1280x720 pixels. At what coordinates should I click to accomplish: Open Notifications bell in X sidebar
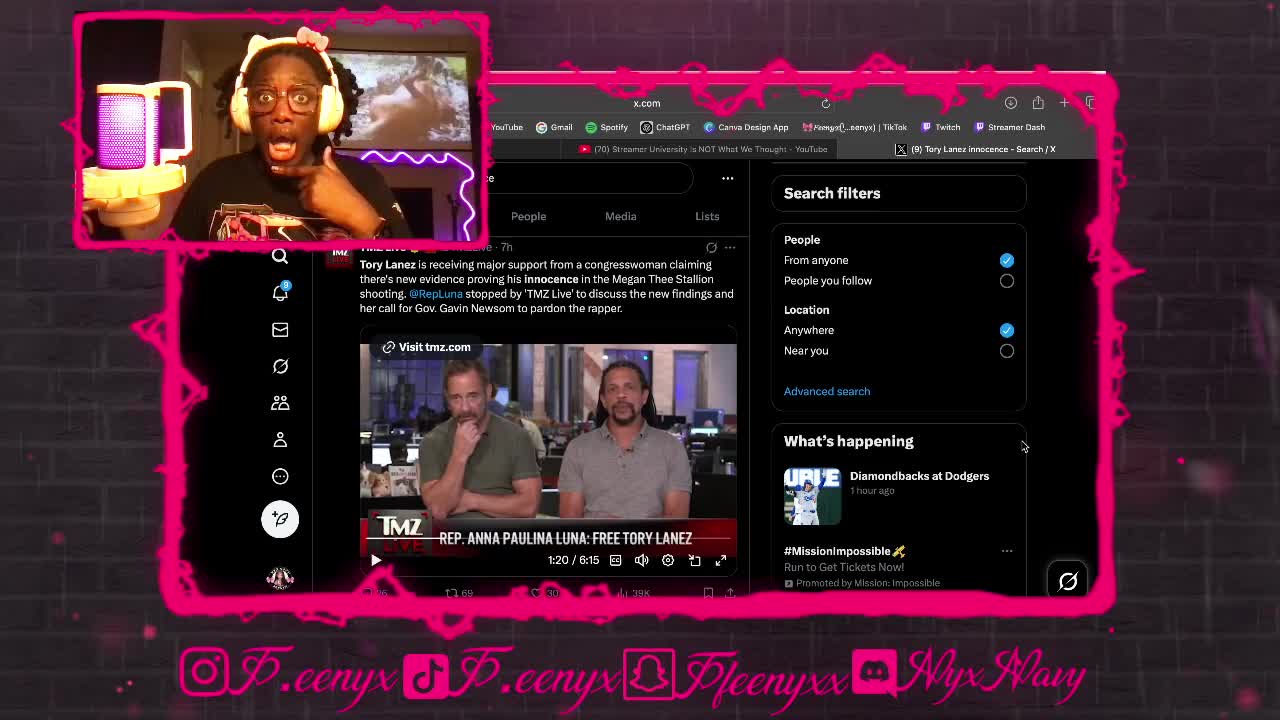click(x=280, y=292)
